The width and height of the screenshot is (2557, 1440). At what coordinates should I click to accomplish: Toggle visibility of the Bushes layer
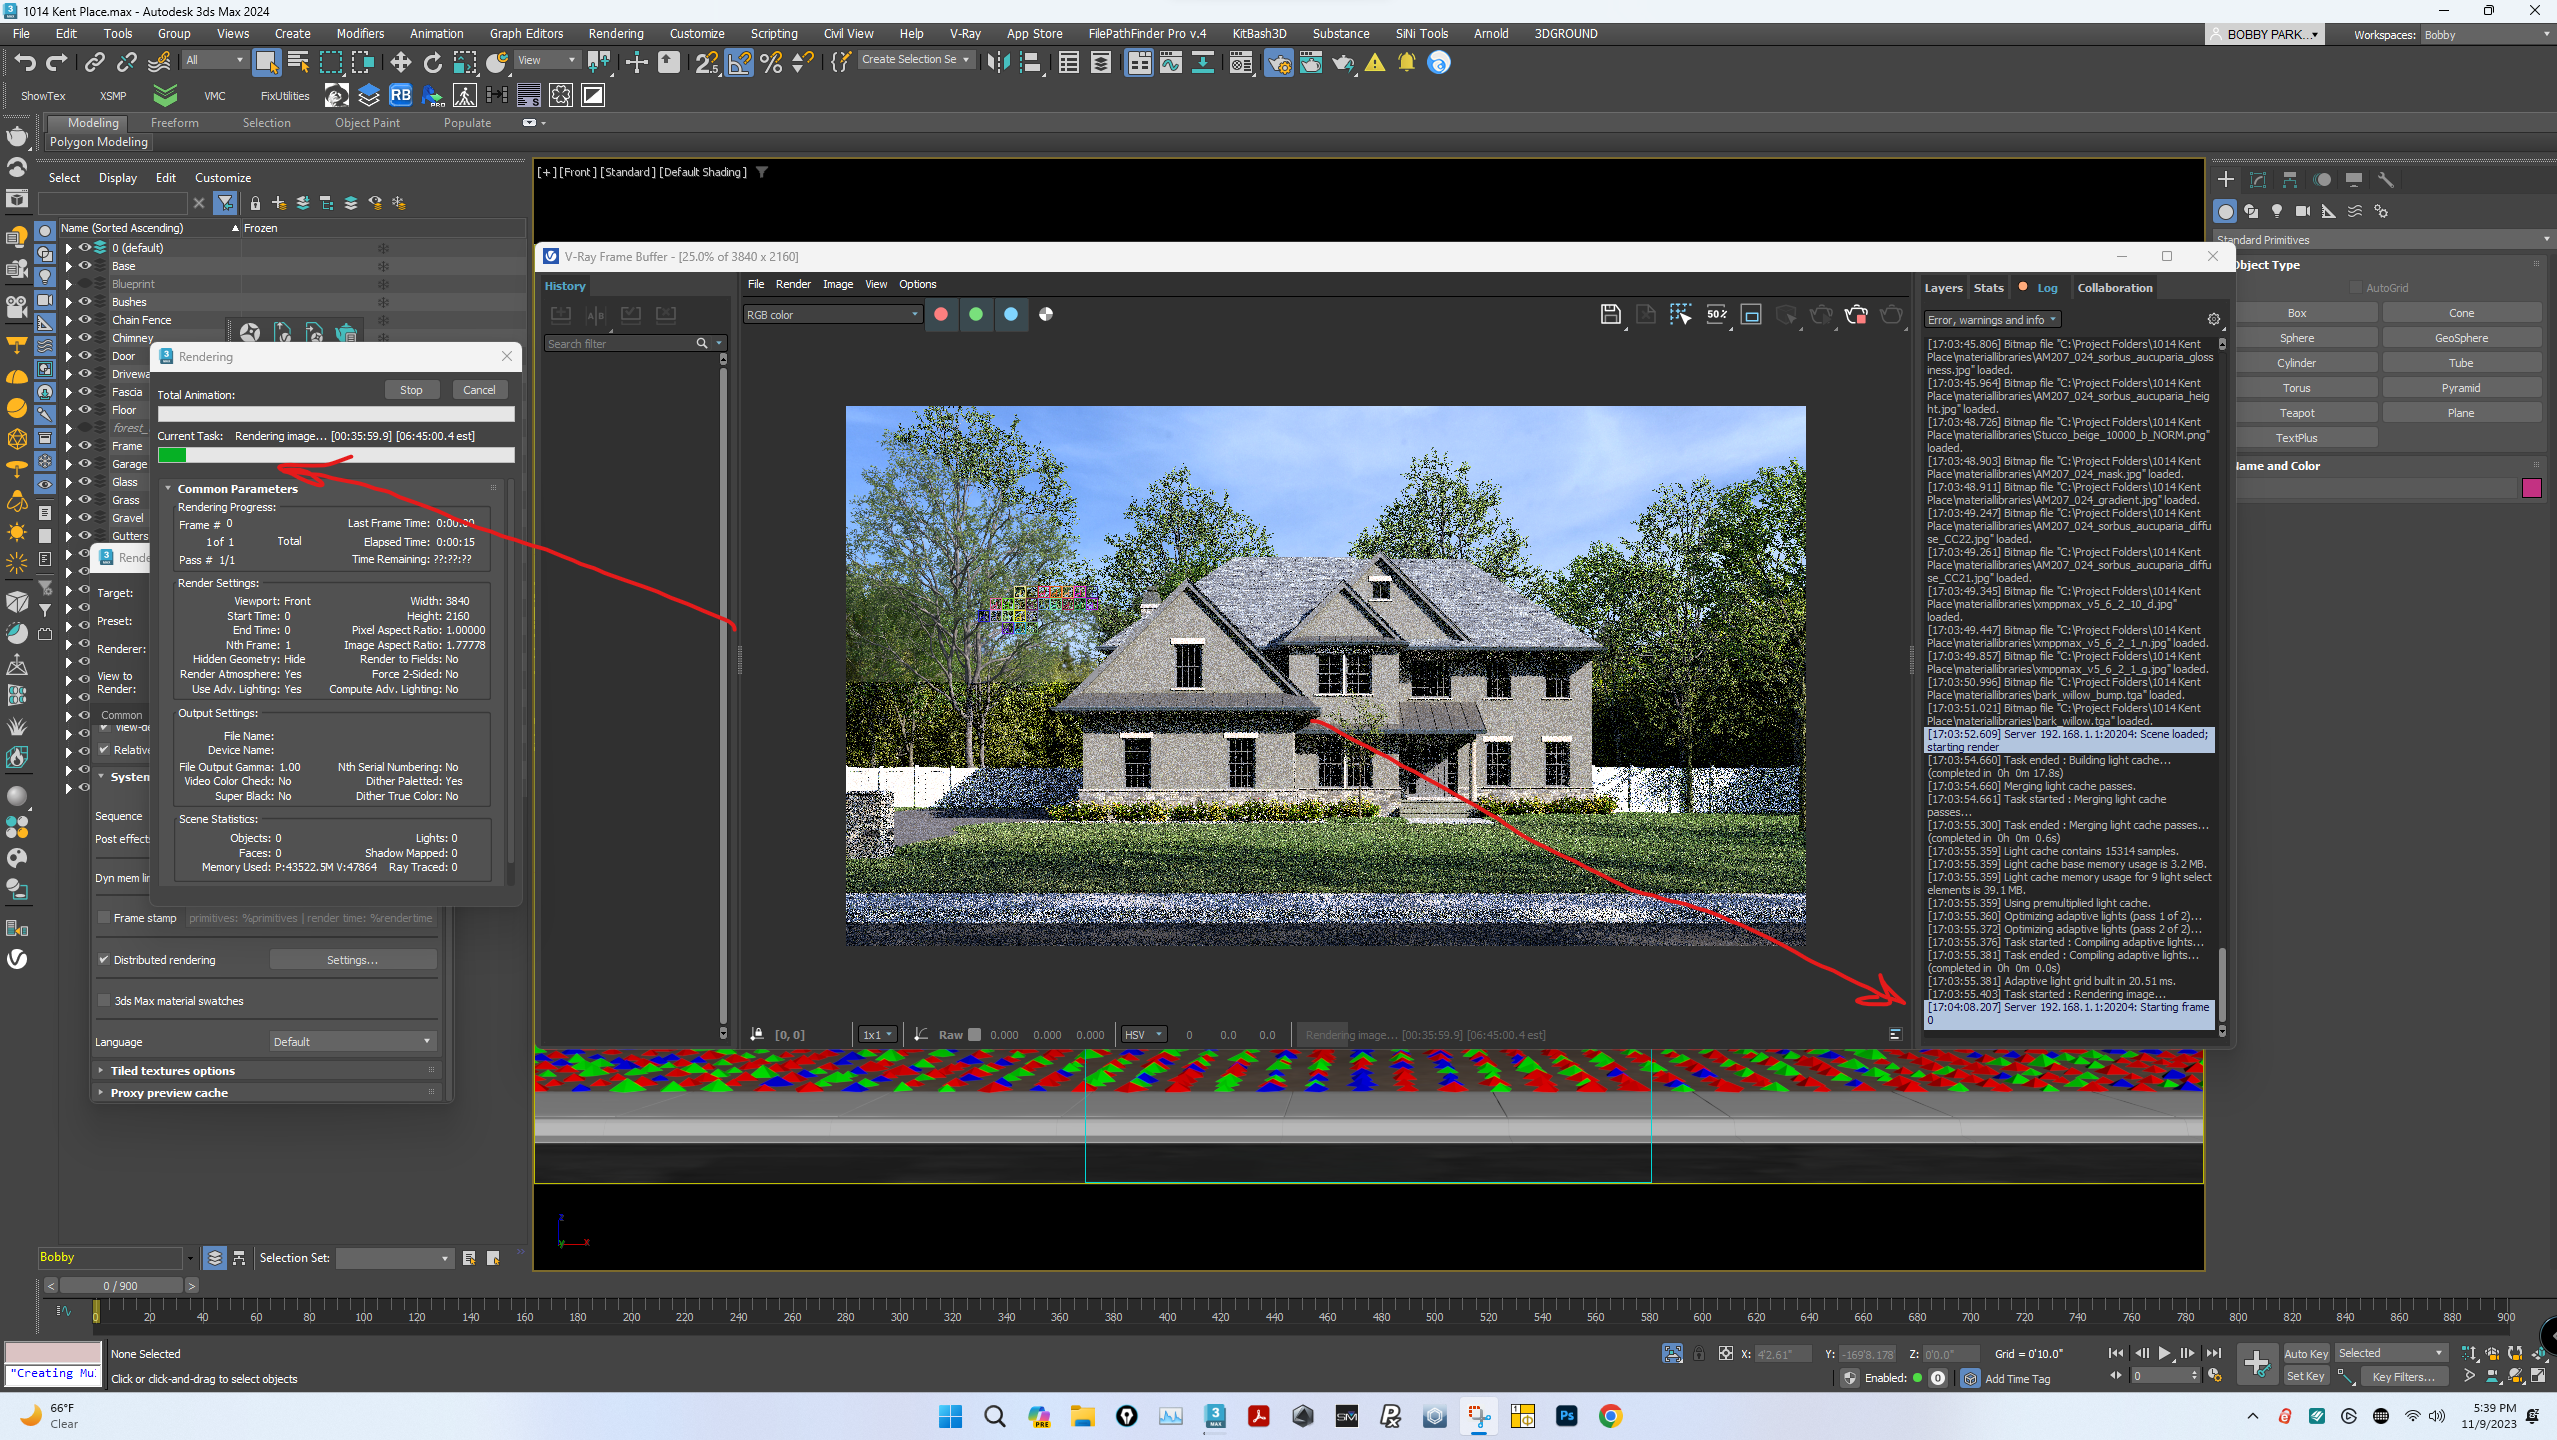85,301
